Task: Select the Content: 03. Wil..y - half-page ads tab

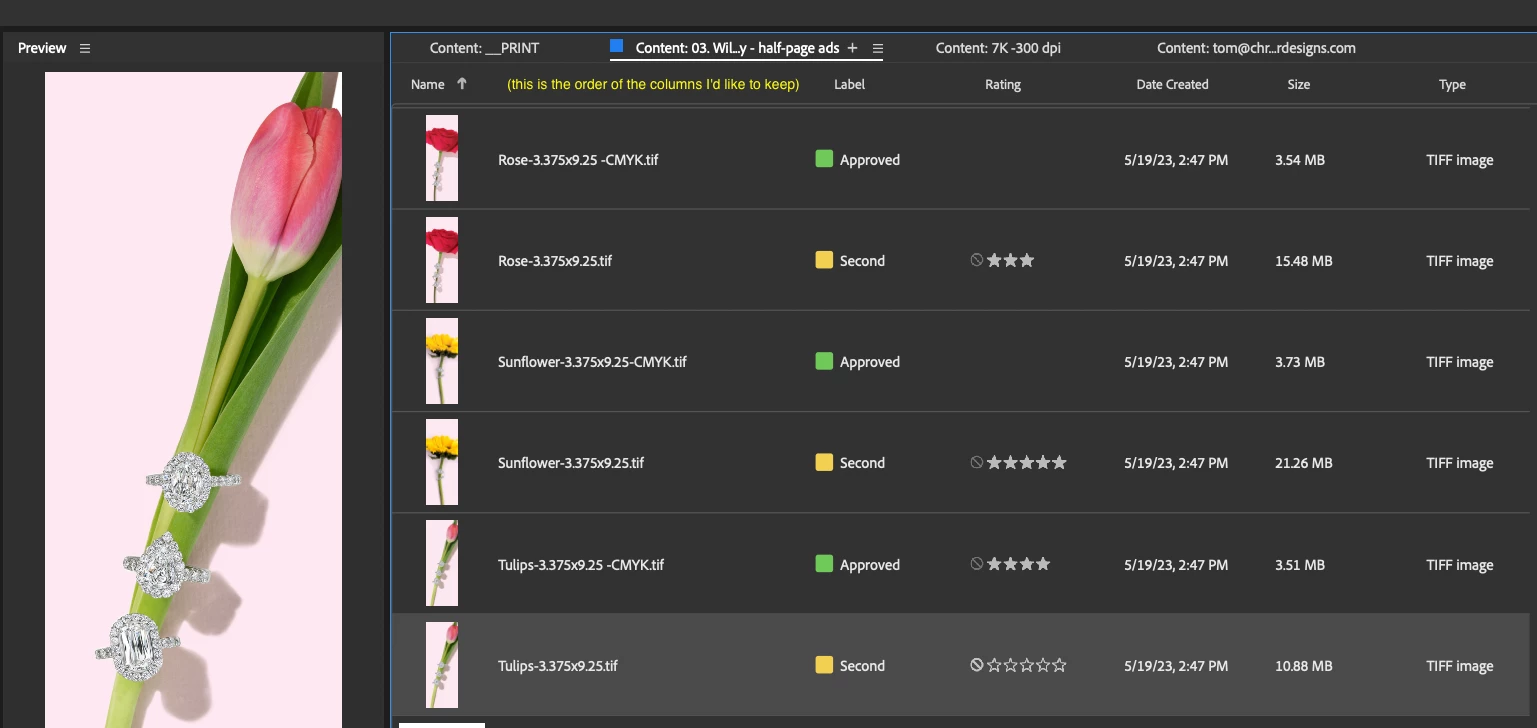Action: click(x=737, y=48)
